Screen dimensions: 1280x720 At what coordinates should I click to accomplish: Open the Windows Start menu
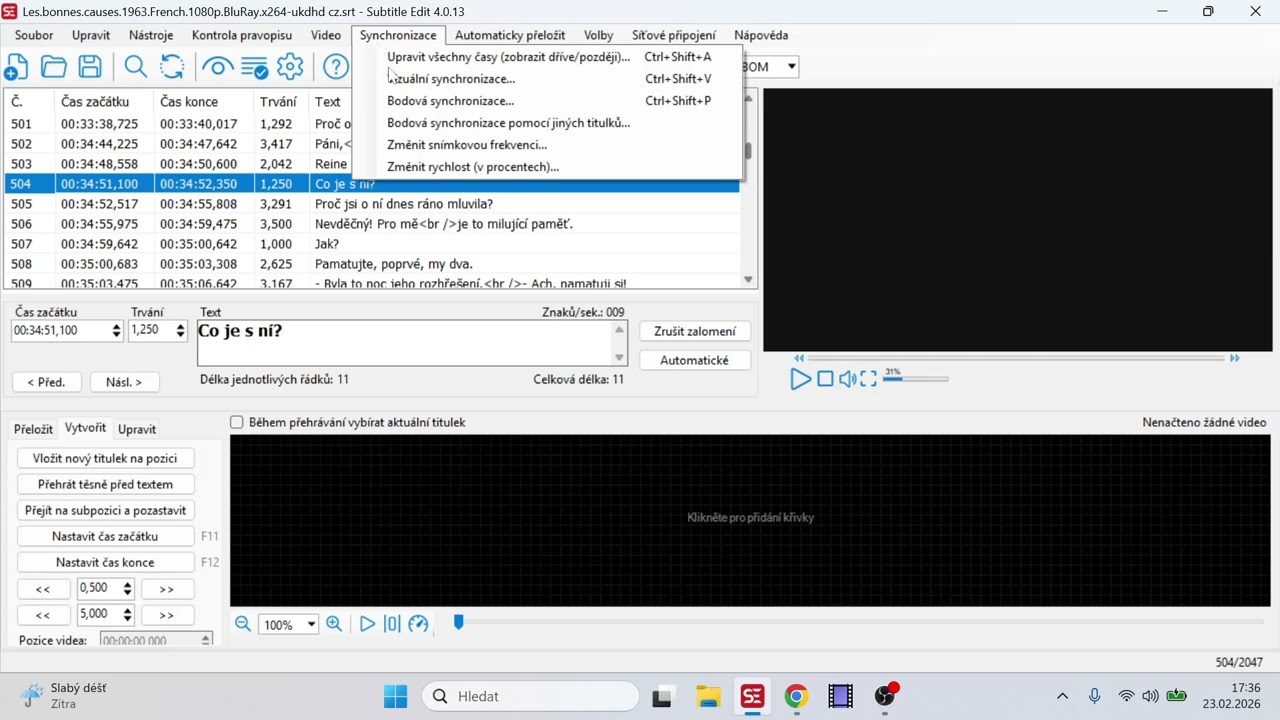(x=395, y=696)
